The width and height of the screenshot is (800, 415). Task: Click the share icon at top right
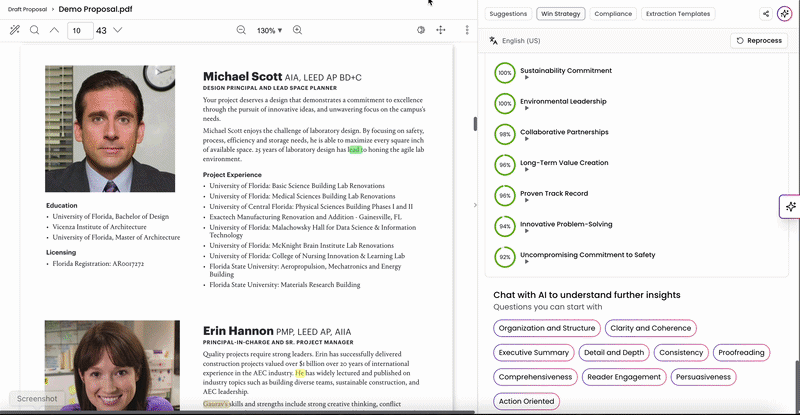pyautogui.click(x=766, y=14)
